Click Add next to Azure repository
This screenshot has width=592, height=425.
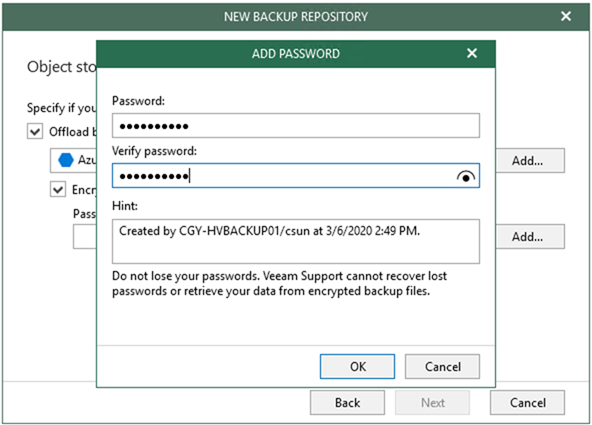530,160
